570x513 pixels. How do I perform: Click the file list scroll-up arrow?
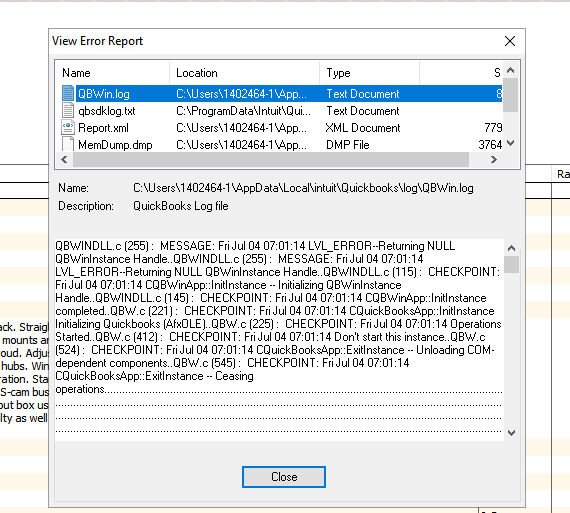coord(511,70)
